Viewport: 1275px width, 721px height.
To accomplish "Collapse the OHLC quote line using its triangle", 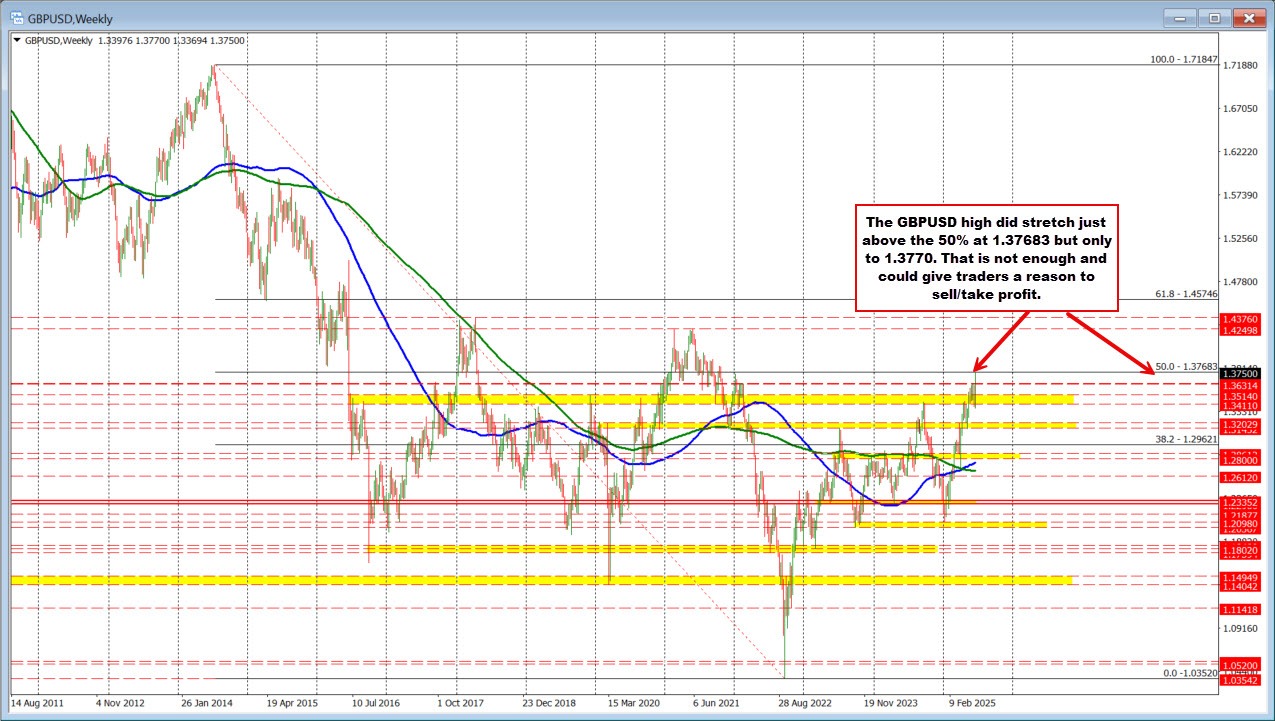I will point(16,40).
